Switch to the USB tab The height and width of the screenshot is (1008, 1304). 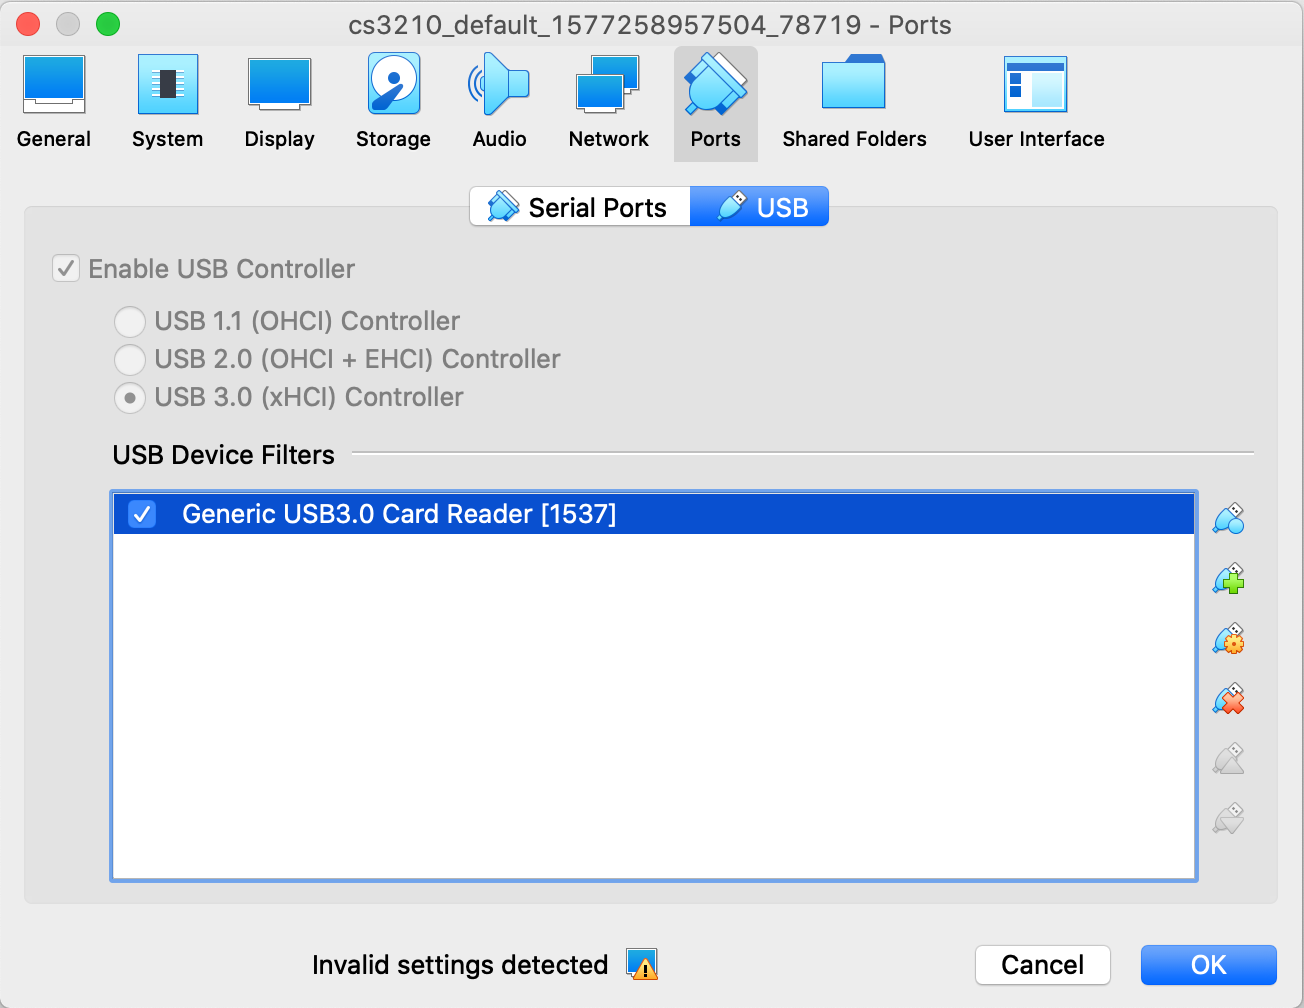tap(760, 207)
